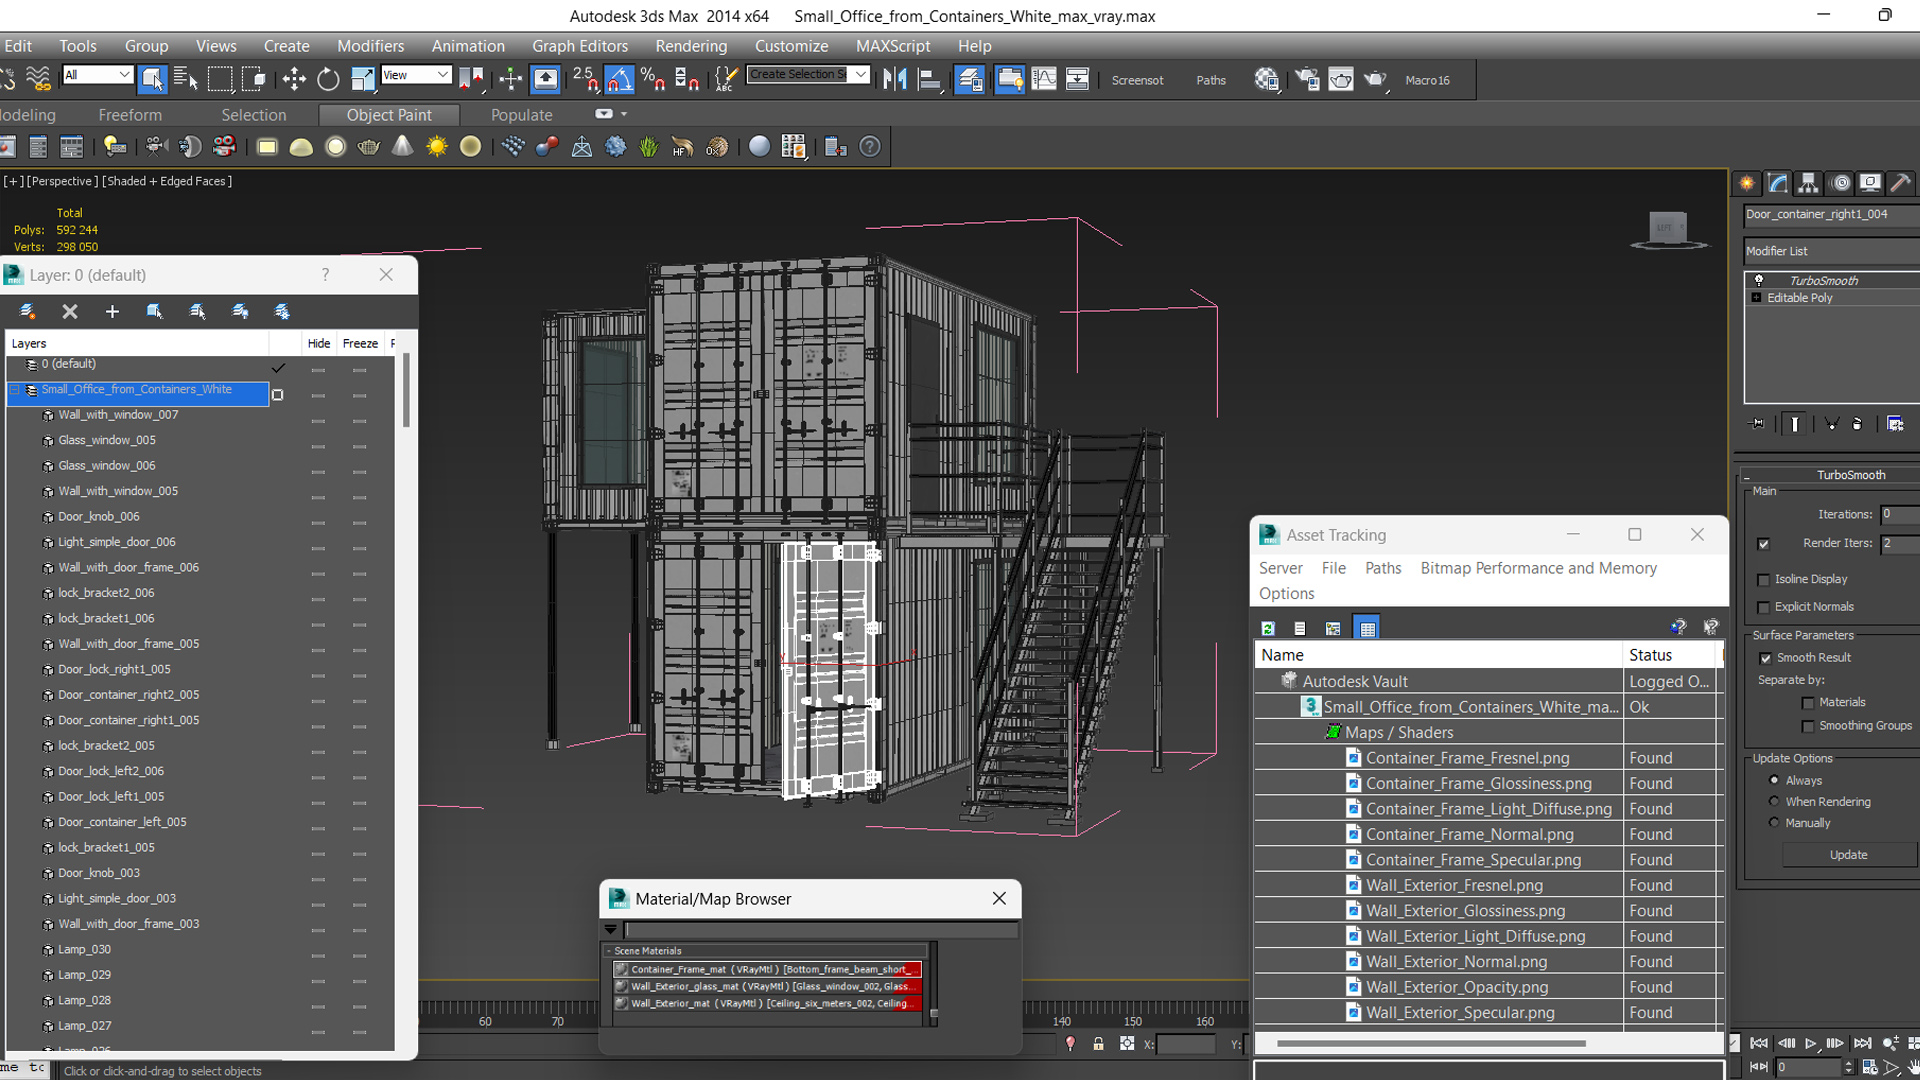Open the Motion command panel tab
This screenshot has height=1080, width=1920.
tap(1840, 183)
